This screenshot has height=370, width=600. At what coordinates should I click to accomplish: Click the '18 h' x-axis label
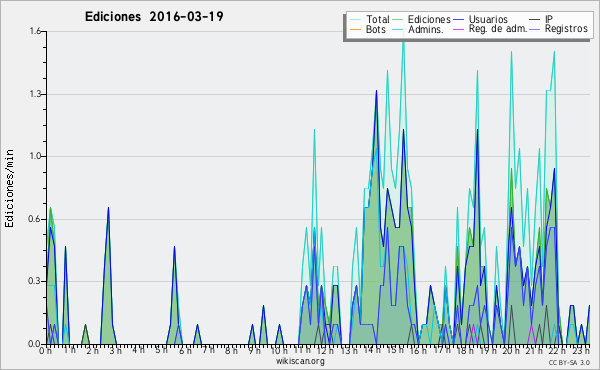[465, 350]
